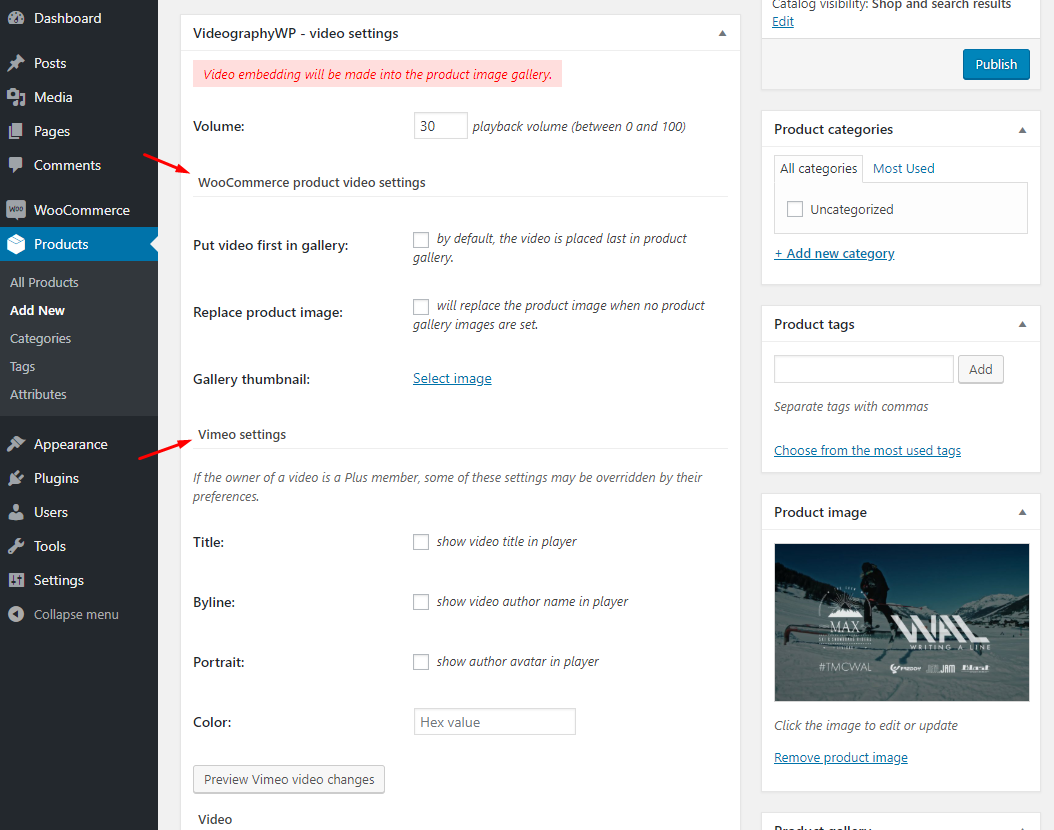Collapse the Product image panel
Screen dimensions: 1054x830
tap(1022, 512)
